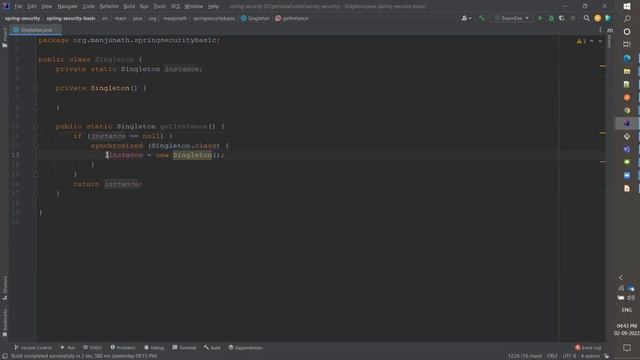Open the Window menu
The height and width of the screenshot is (360, 640).
click(x=193, y=7)
